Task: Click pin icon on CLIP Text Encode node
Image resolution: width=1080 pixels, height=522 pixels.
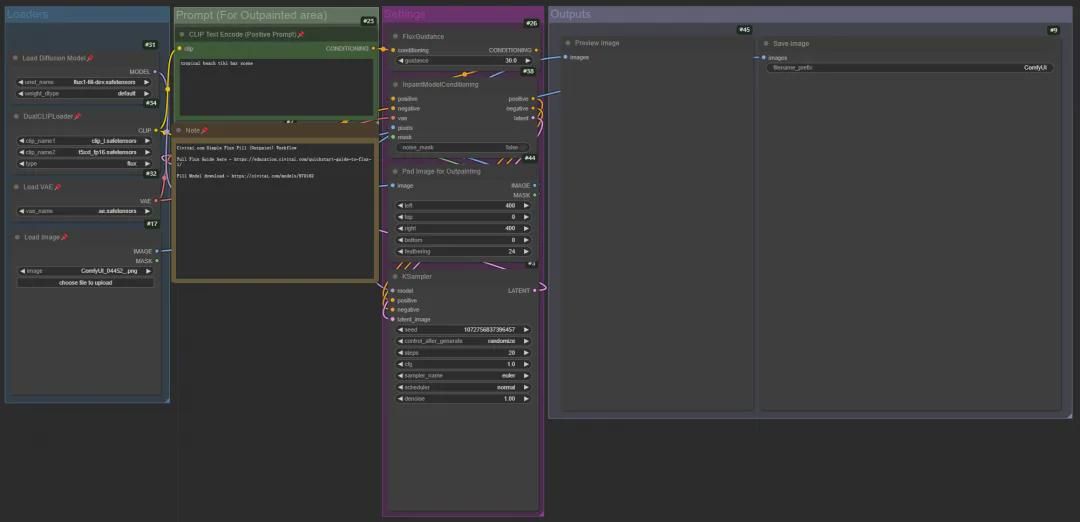Action: pos(301,34)
